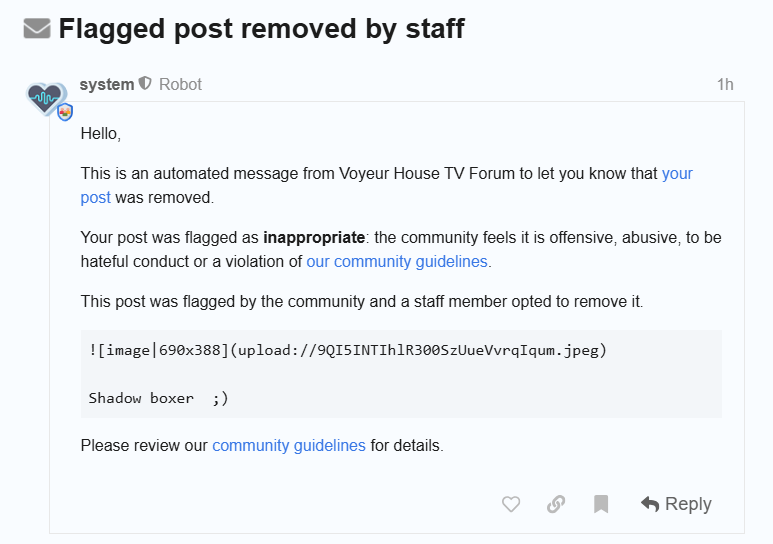The height and width of the screenshot is (544, 773).
Task: Click the small flair badge on the avatar
Action: tap(65, 112)
